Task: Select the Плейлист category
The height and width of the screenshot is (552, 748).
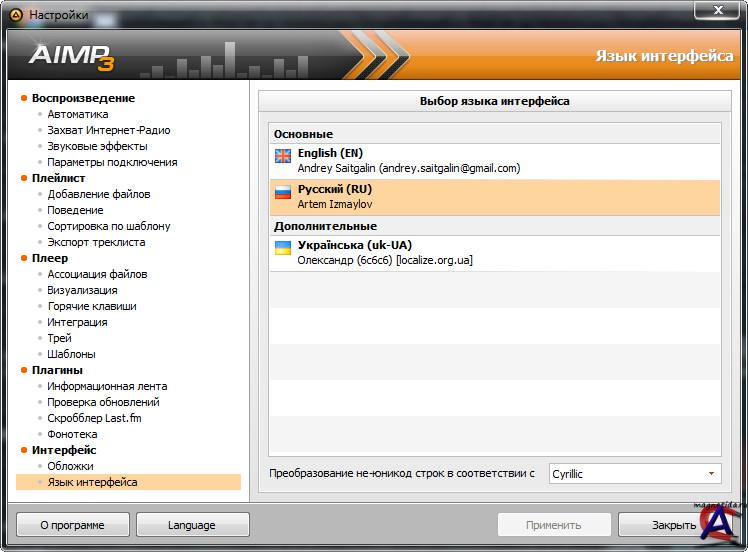Action: tap(58, 178)
